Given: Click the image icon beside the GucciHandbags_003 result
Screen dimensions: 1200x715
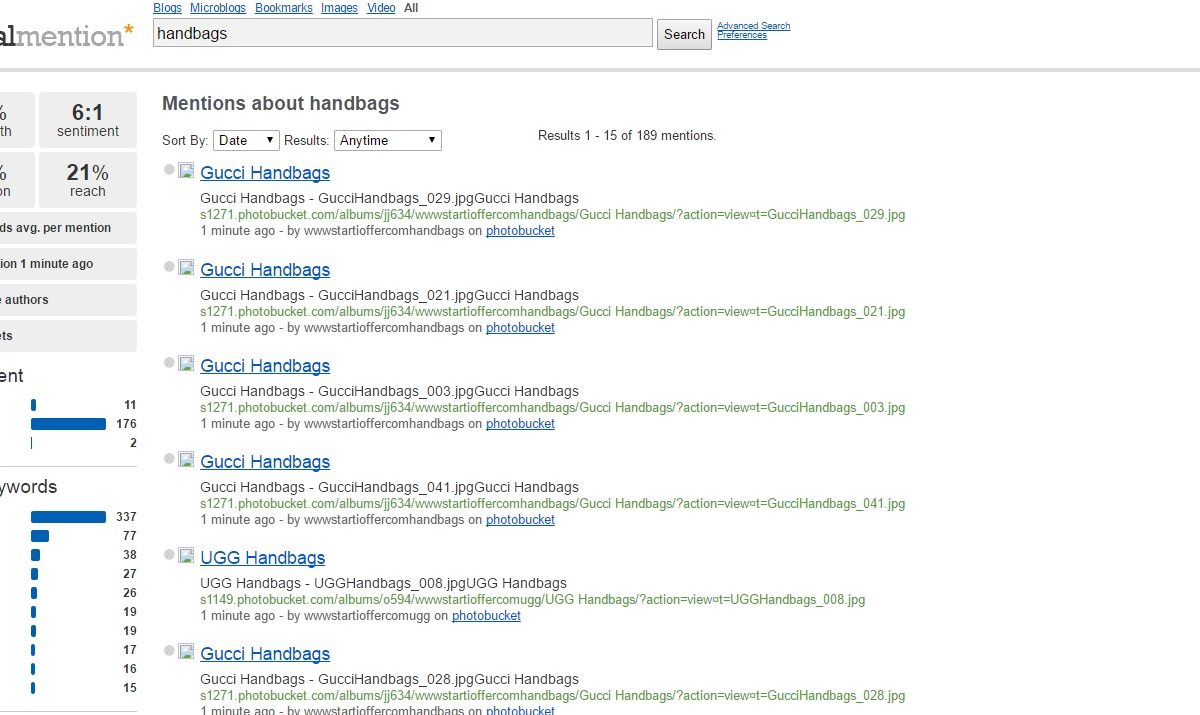Looking at the screenshot, I should tap(186, 364).
